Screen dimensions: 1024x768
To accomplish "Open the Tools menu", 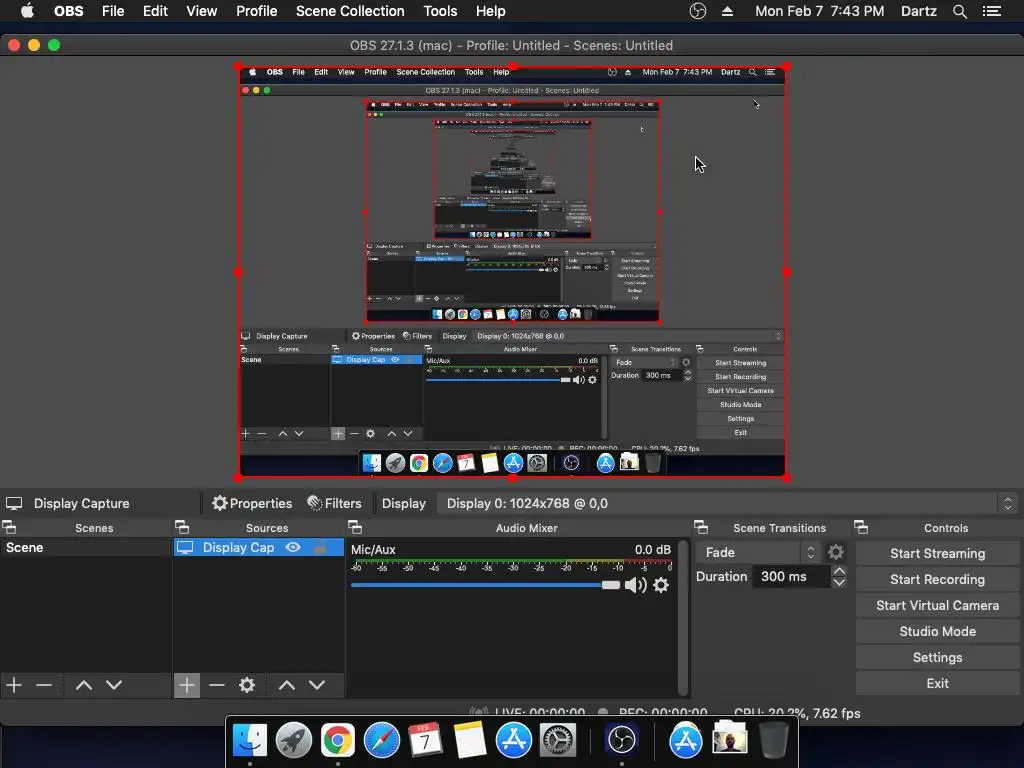I will tap(440, 11).
